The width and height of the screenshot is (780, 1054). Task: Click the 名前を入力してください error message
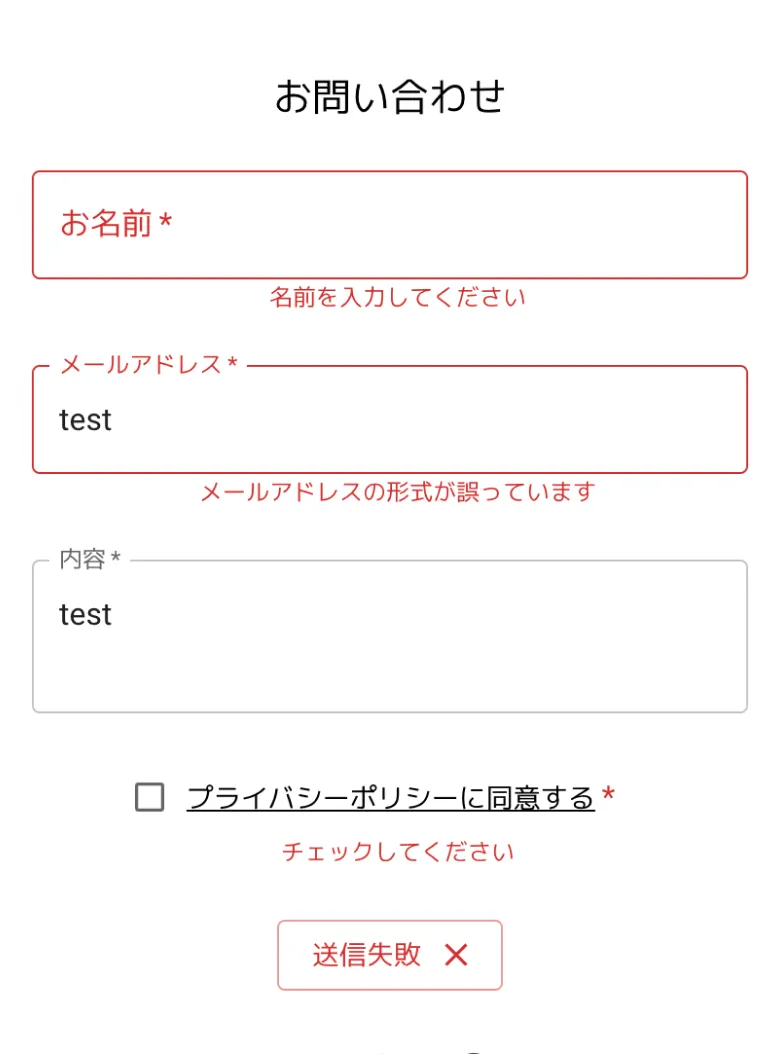tap(397, 296)
